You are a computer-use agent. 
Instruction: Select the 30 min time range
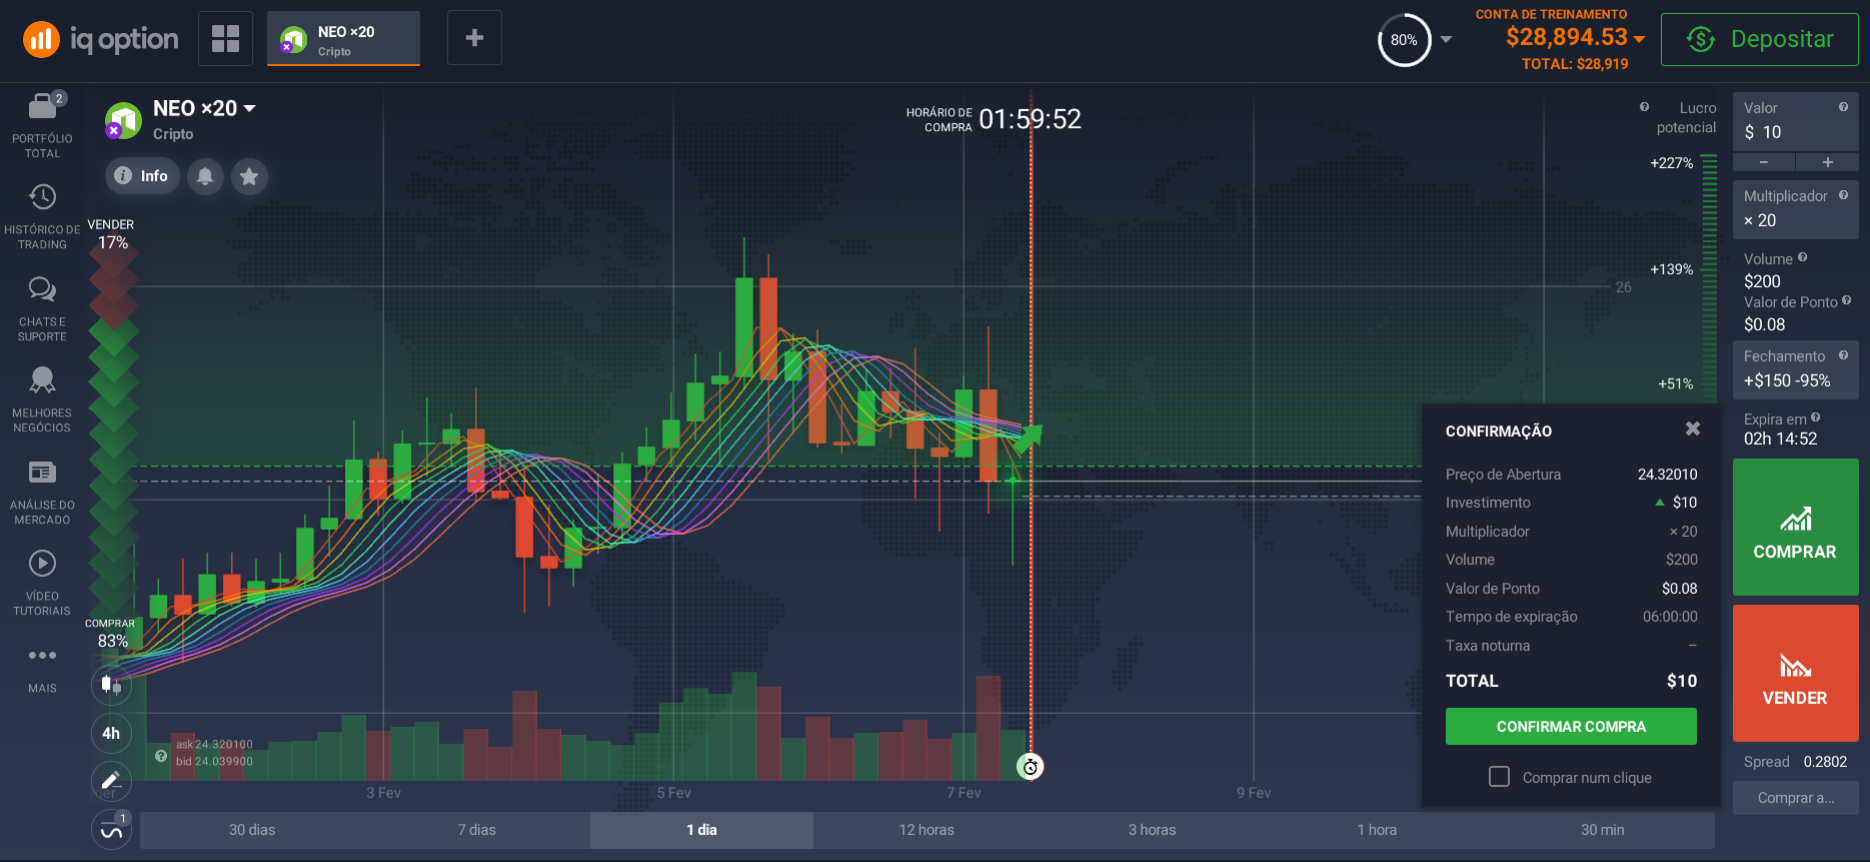1602,830
